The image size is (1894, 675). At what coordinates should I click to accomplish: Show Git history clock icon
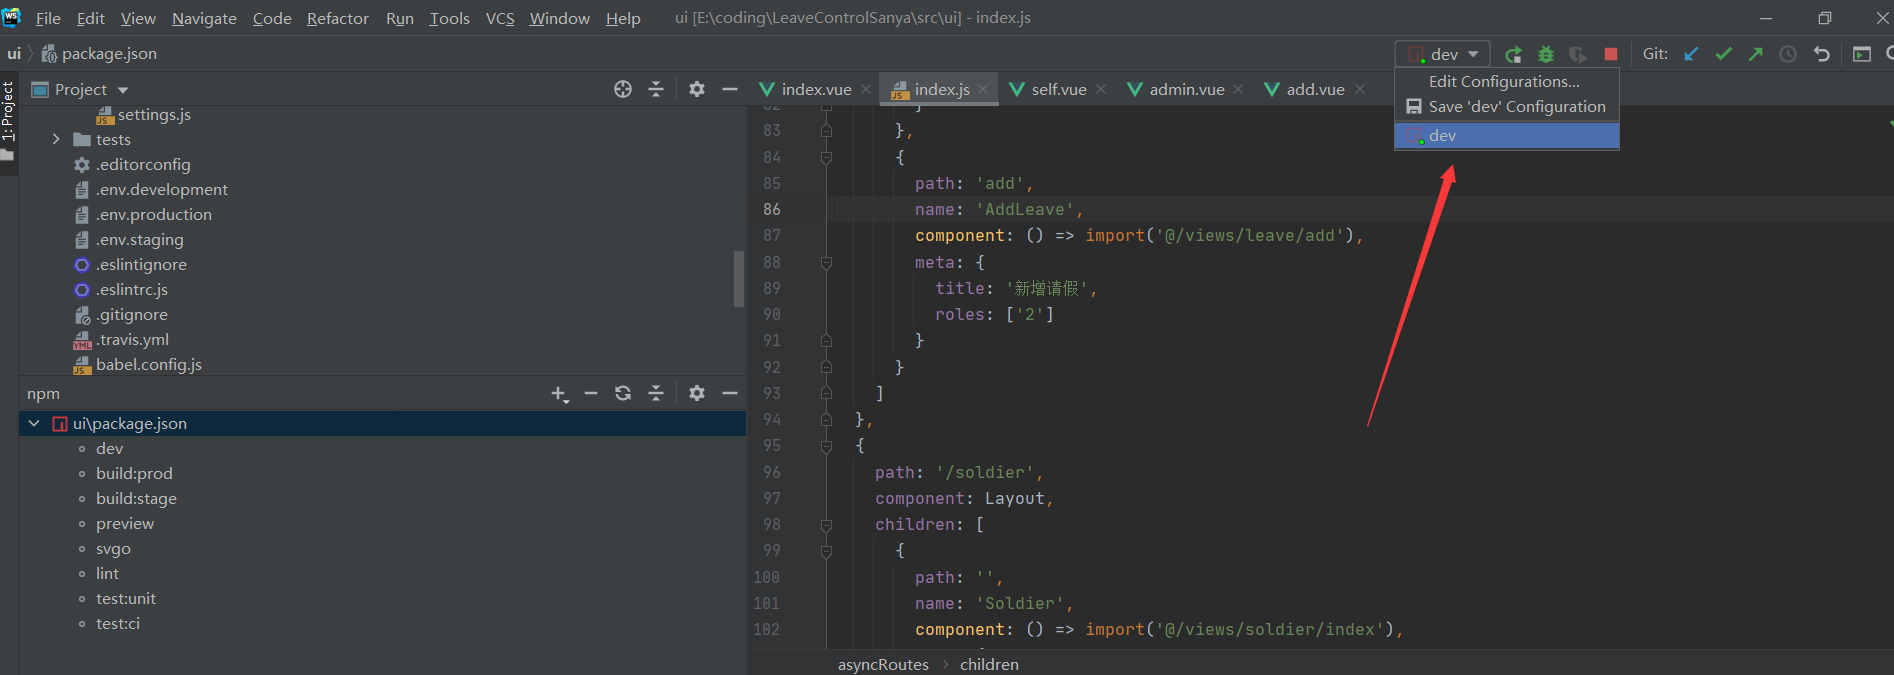(x=1788, y=54)
